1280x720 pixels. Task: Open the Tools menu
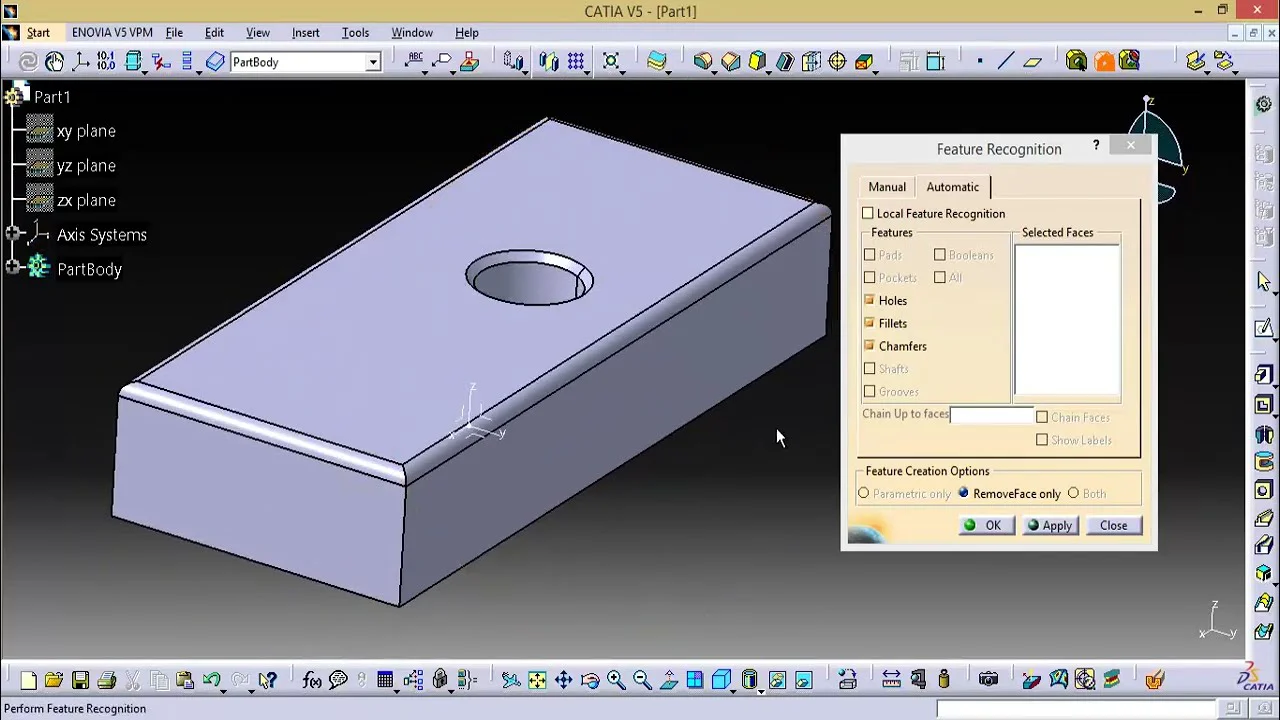pos(355,32)
